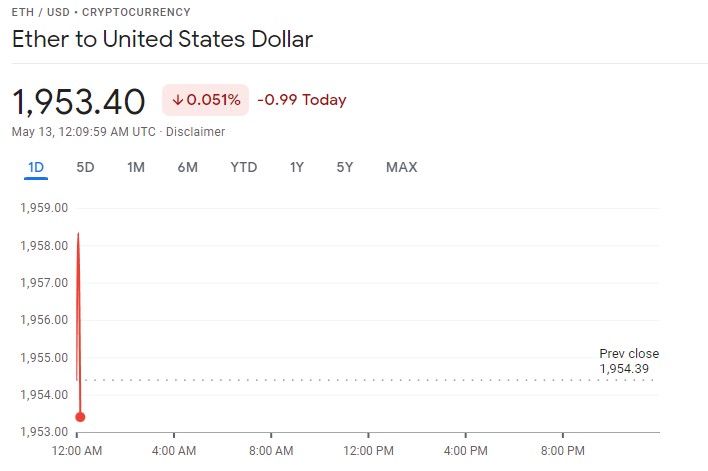Click the down arrow percentage badge
Screen dimensions: 708x471
coord(205,100)
